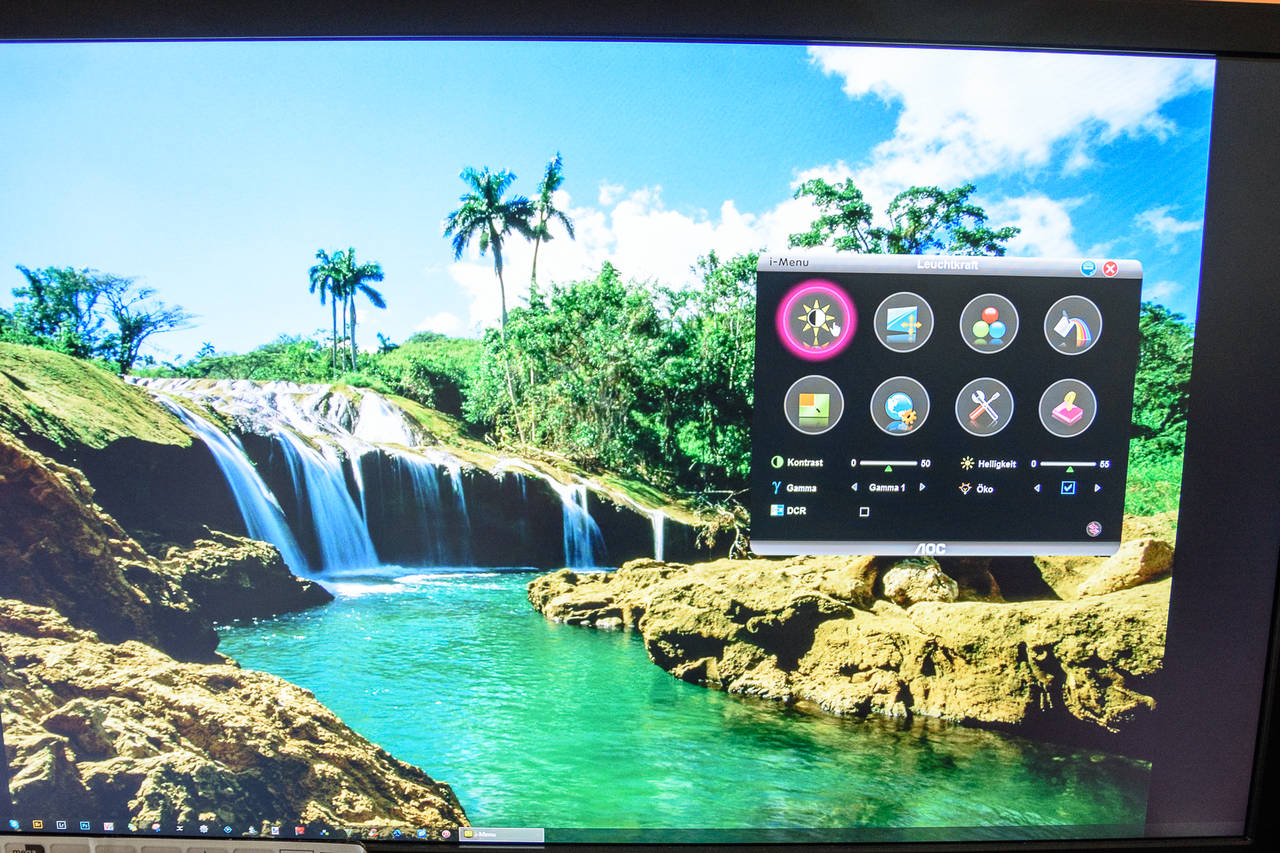Click the Öko lightbulb icon
The image size is (1280, 853).
coord(966,488)
